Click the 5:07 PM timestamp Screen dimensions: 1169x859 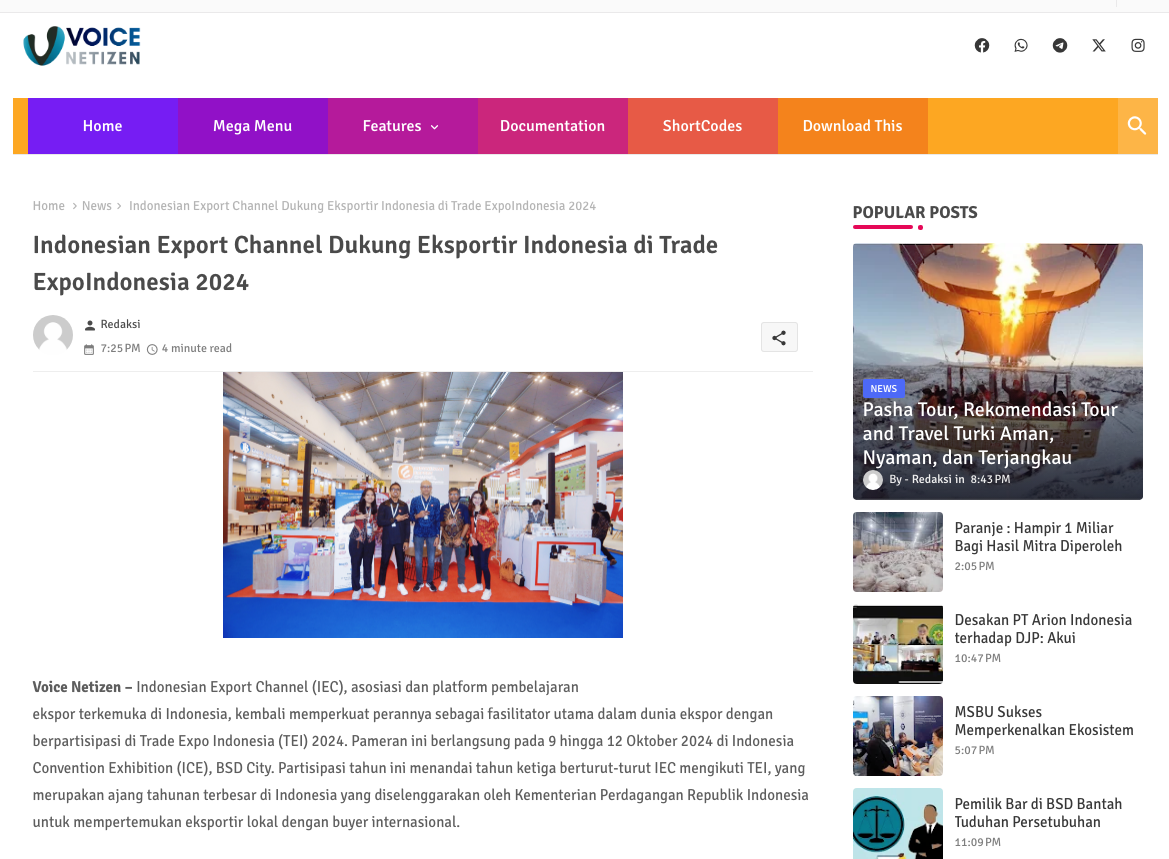(974, 750)
